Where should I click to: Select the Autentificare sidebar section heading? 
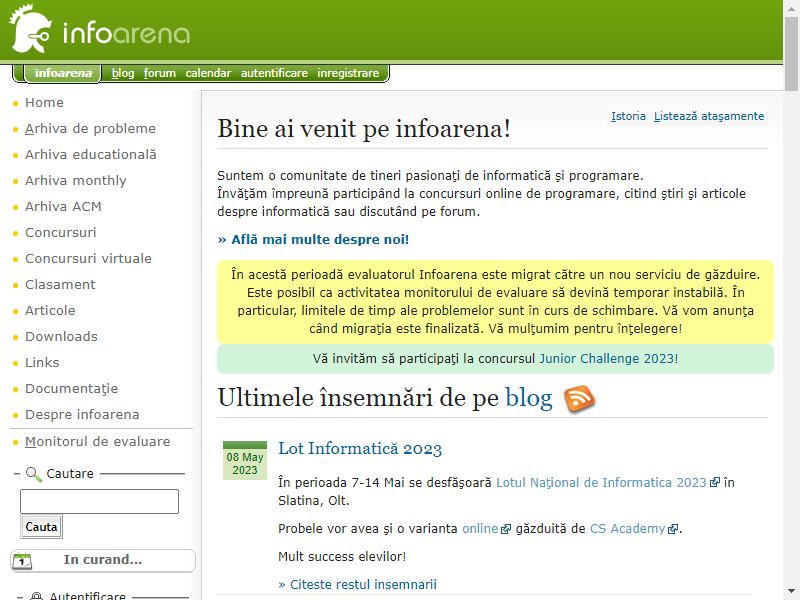[x=87, y=596]
